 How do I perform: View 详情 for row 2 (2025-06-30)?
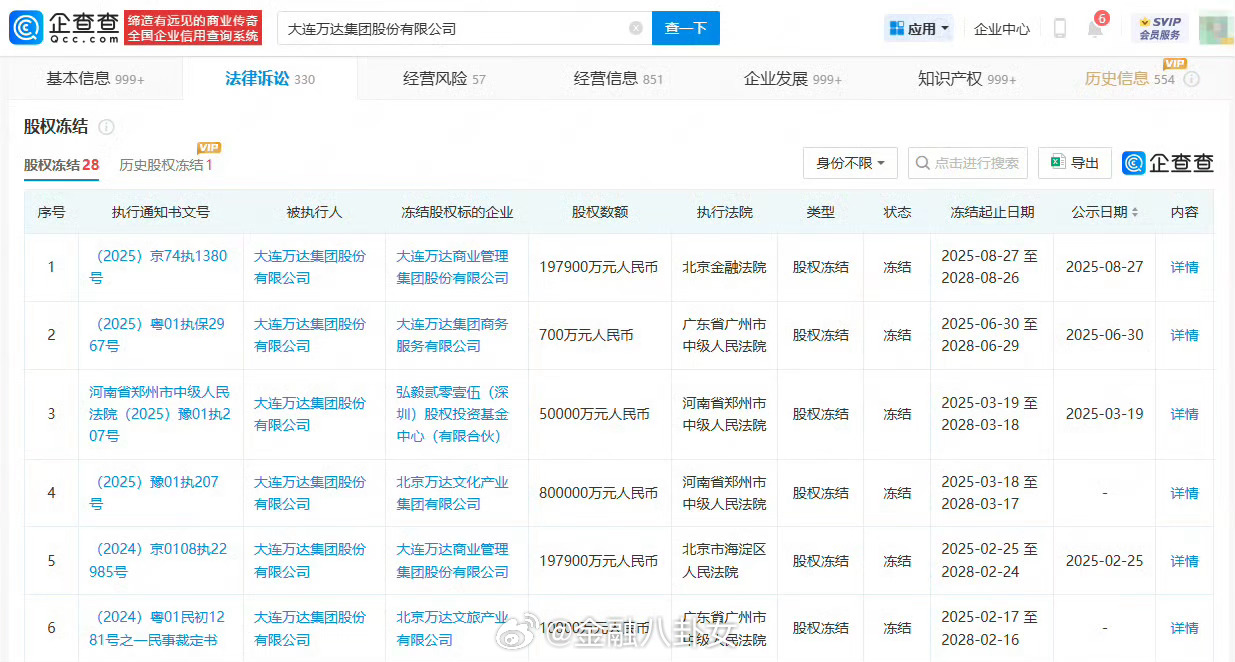1185,335
